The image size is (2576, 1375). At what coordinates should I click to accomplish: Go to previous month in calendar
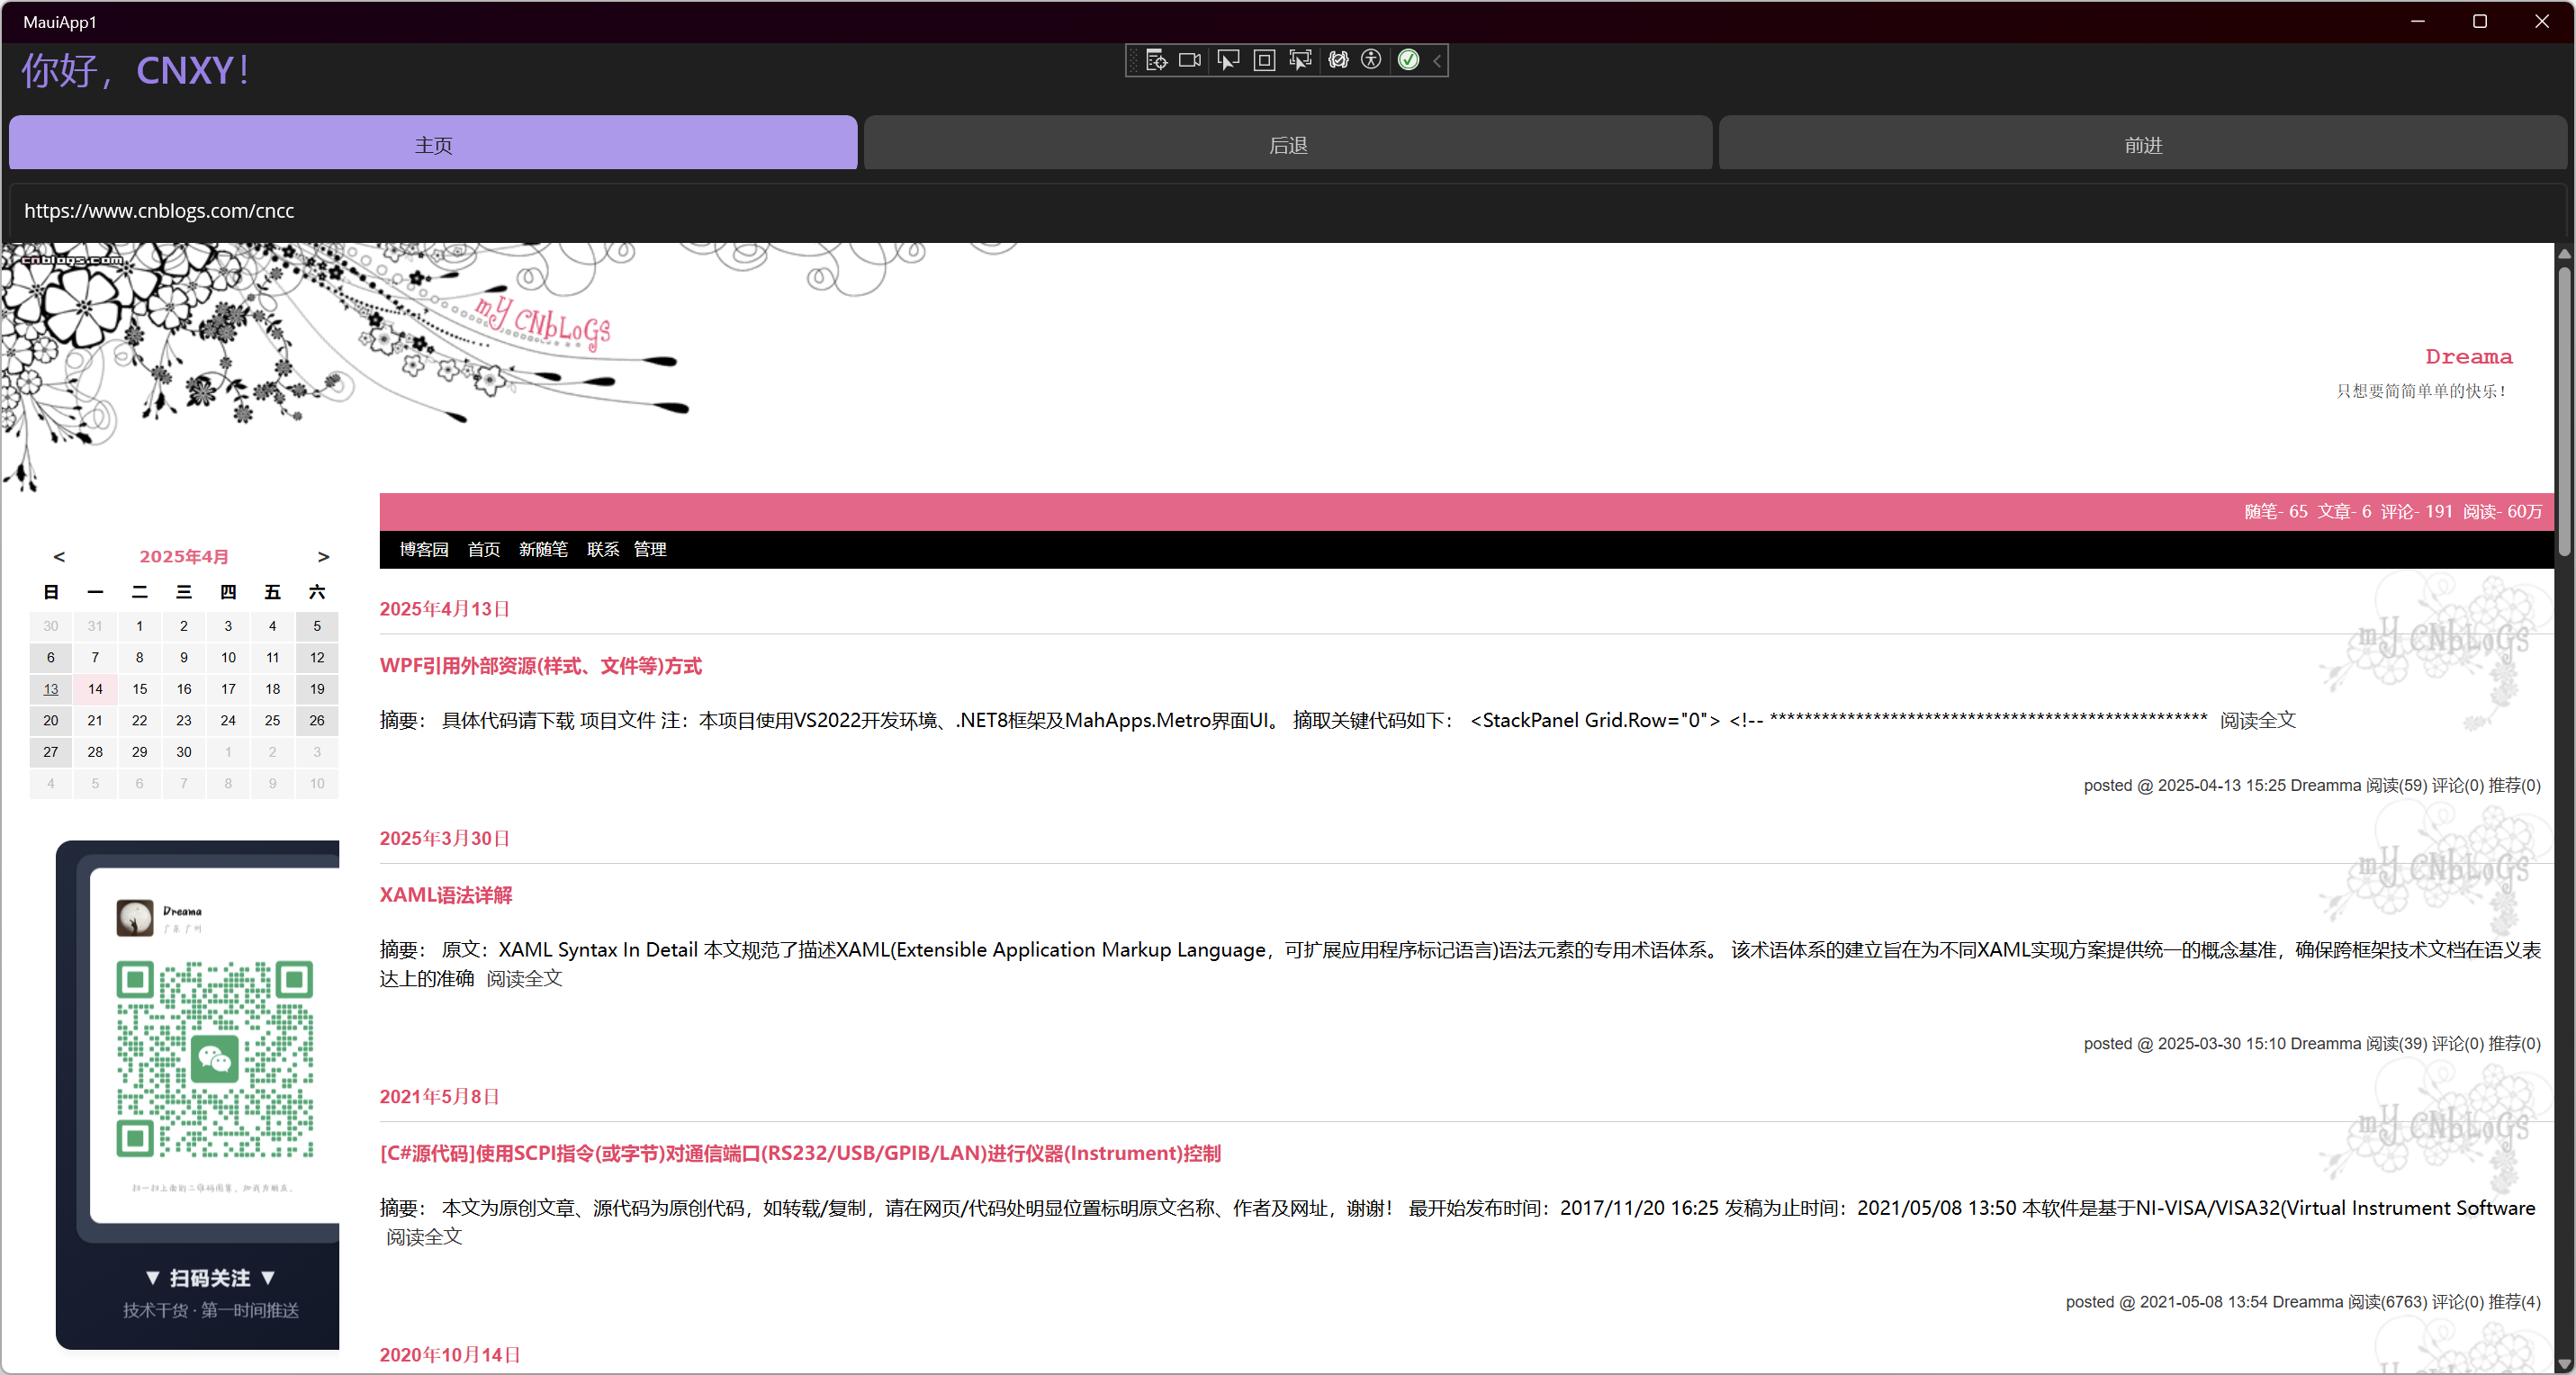point(59,556)
